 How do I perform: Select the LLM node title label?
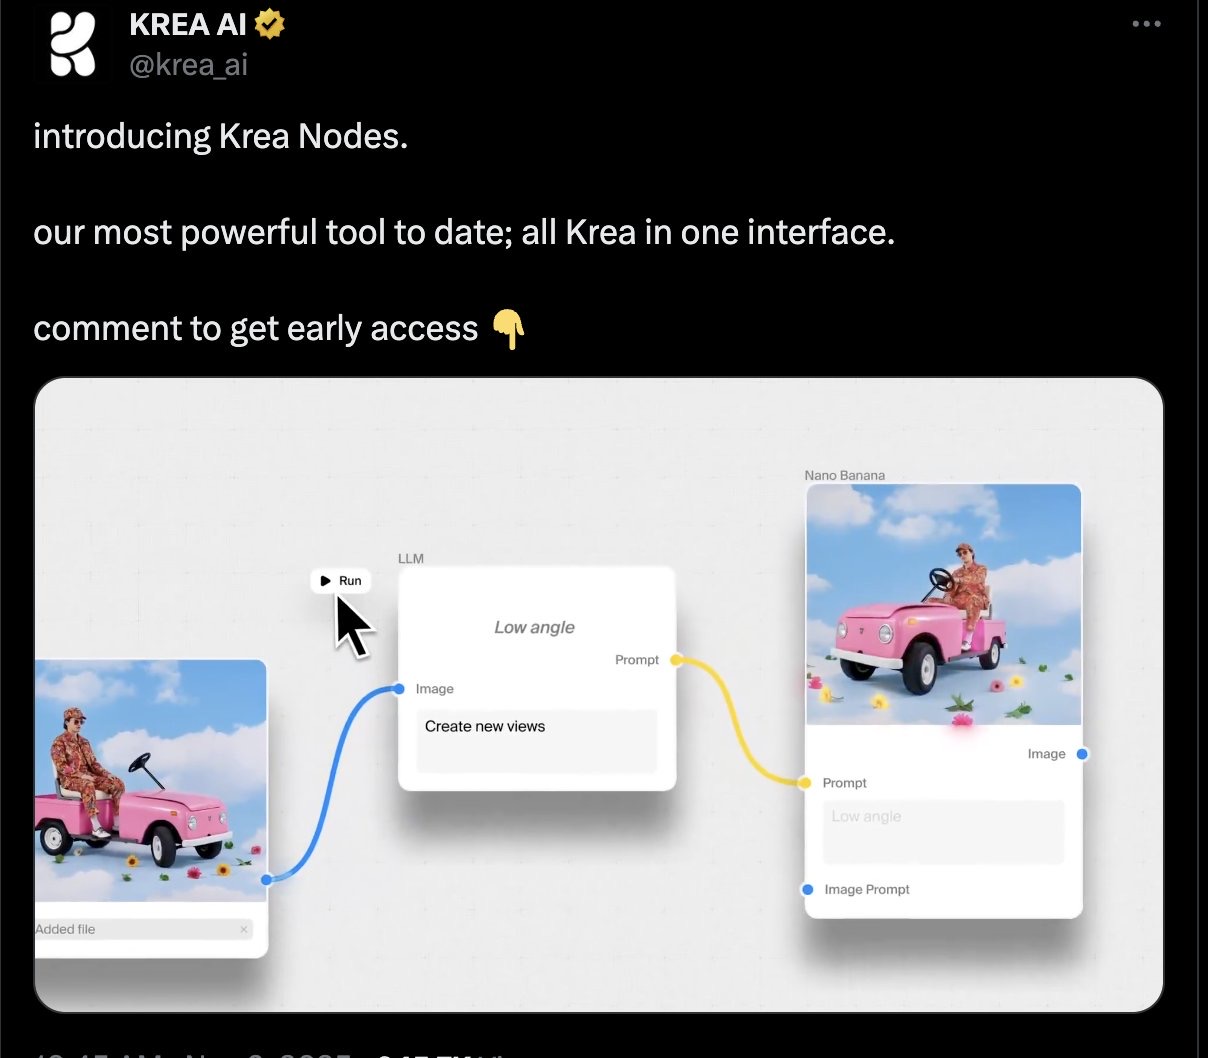click(411, 558)
